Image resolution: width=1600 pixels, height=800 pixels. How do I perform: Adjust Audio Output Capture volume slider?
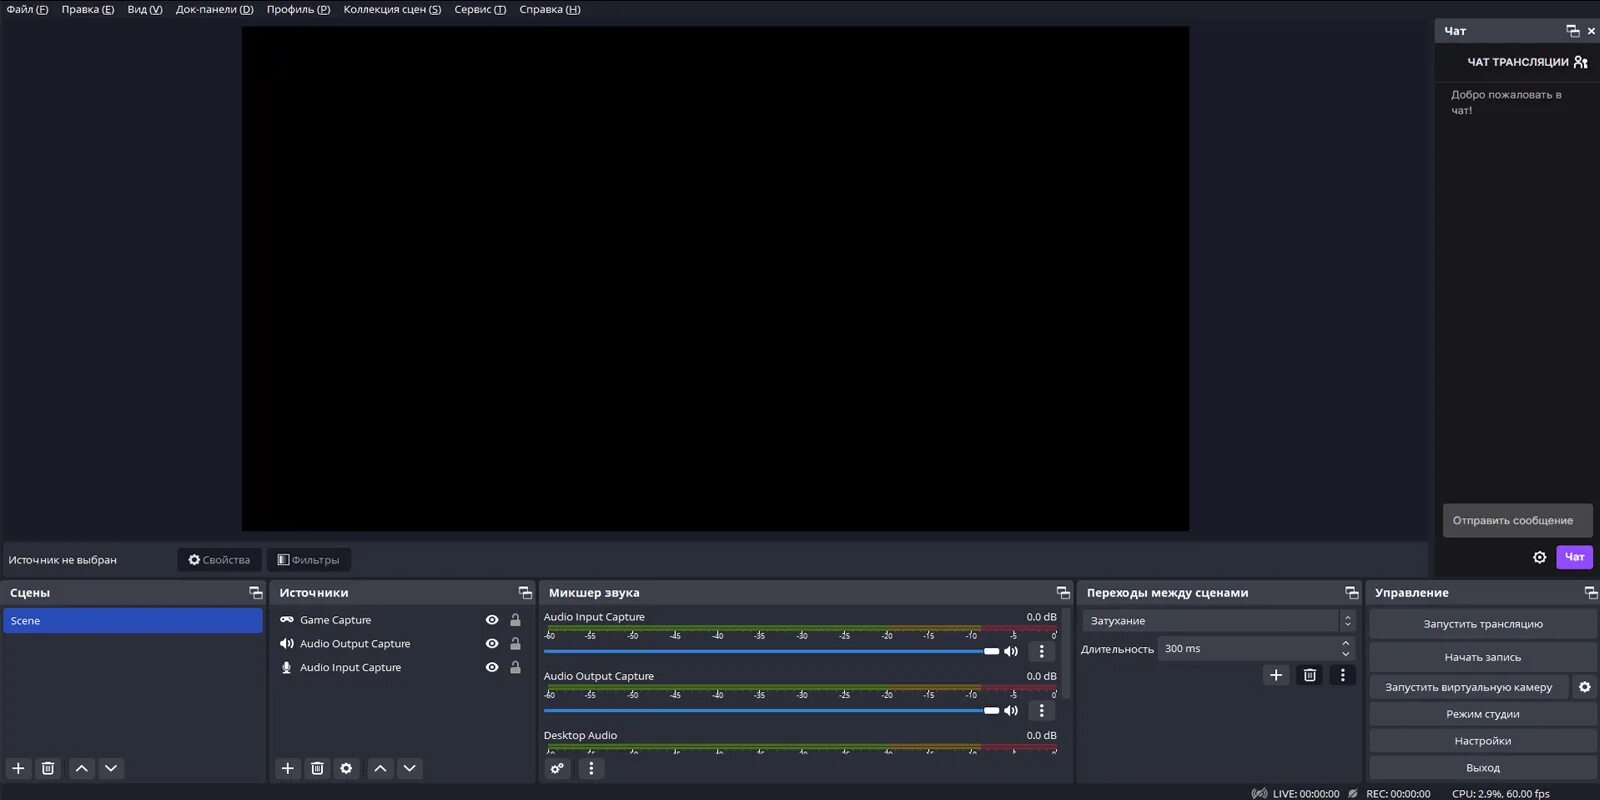[x=771, y=710]
